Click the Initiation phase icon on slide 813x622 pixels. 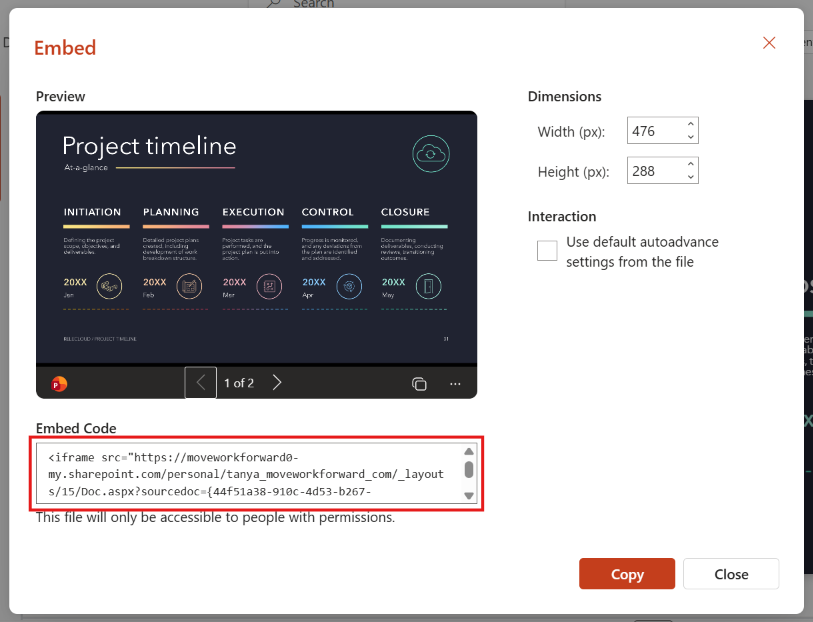click(109, 286)
